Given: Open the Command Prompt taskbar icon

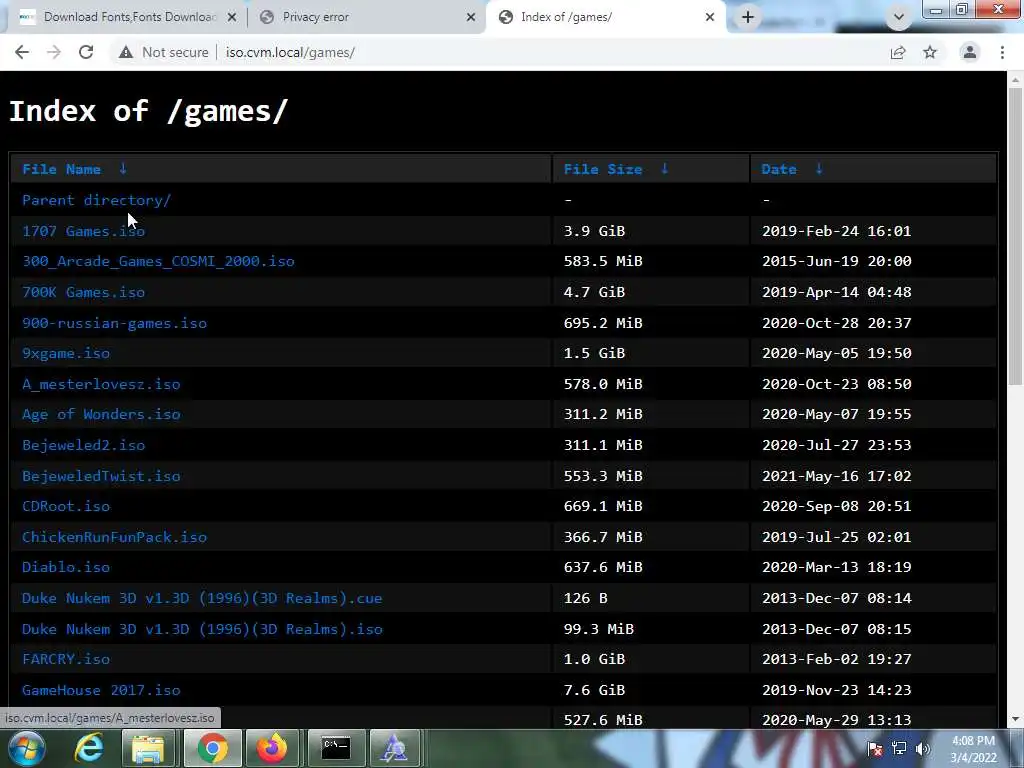Looking at the screenshot, I should 336,748.
